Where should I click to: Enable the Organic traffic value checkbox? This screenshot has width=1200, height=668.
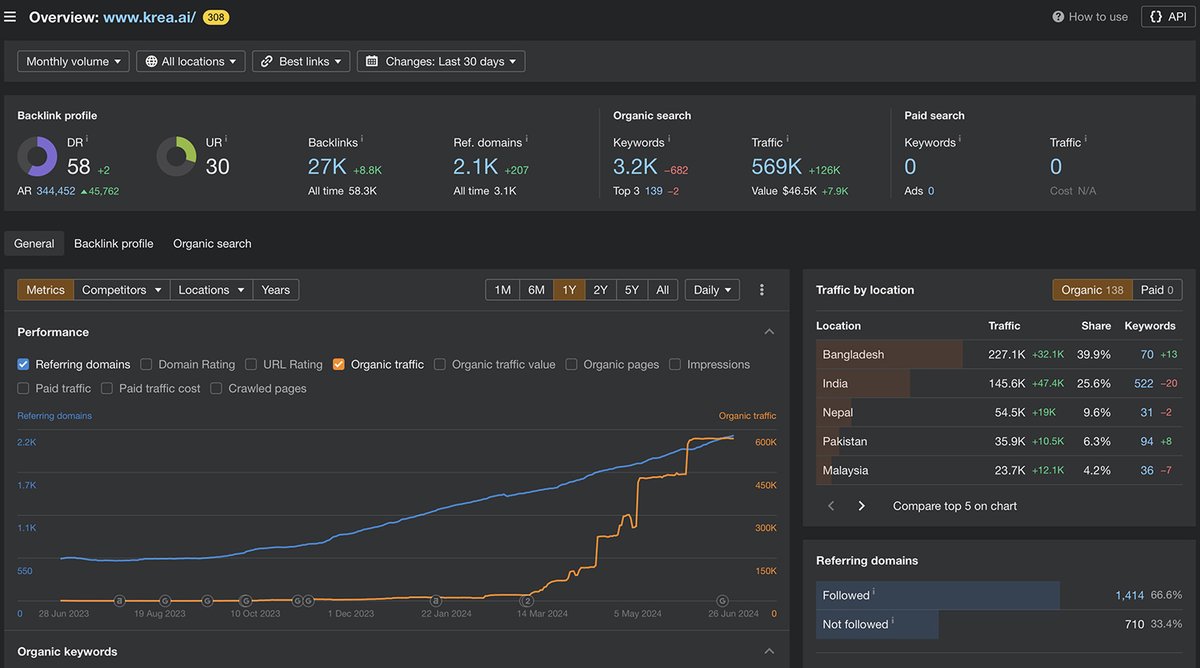click(440, 365)
